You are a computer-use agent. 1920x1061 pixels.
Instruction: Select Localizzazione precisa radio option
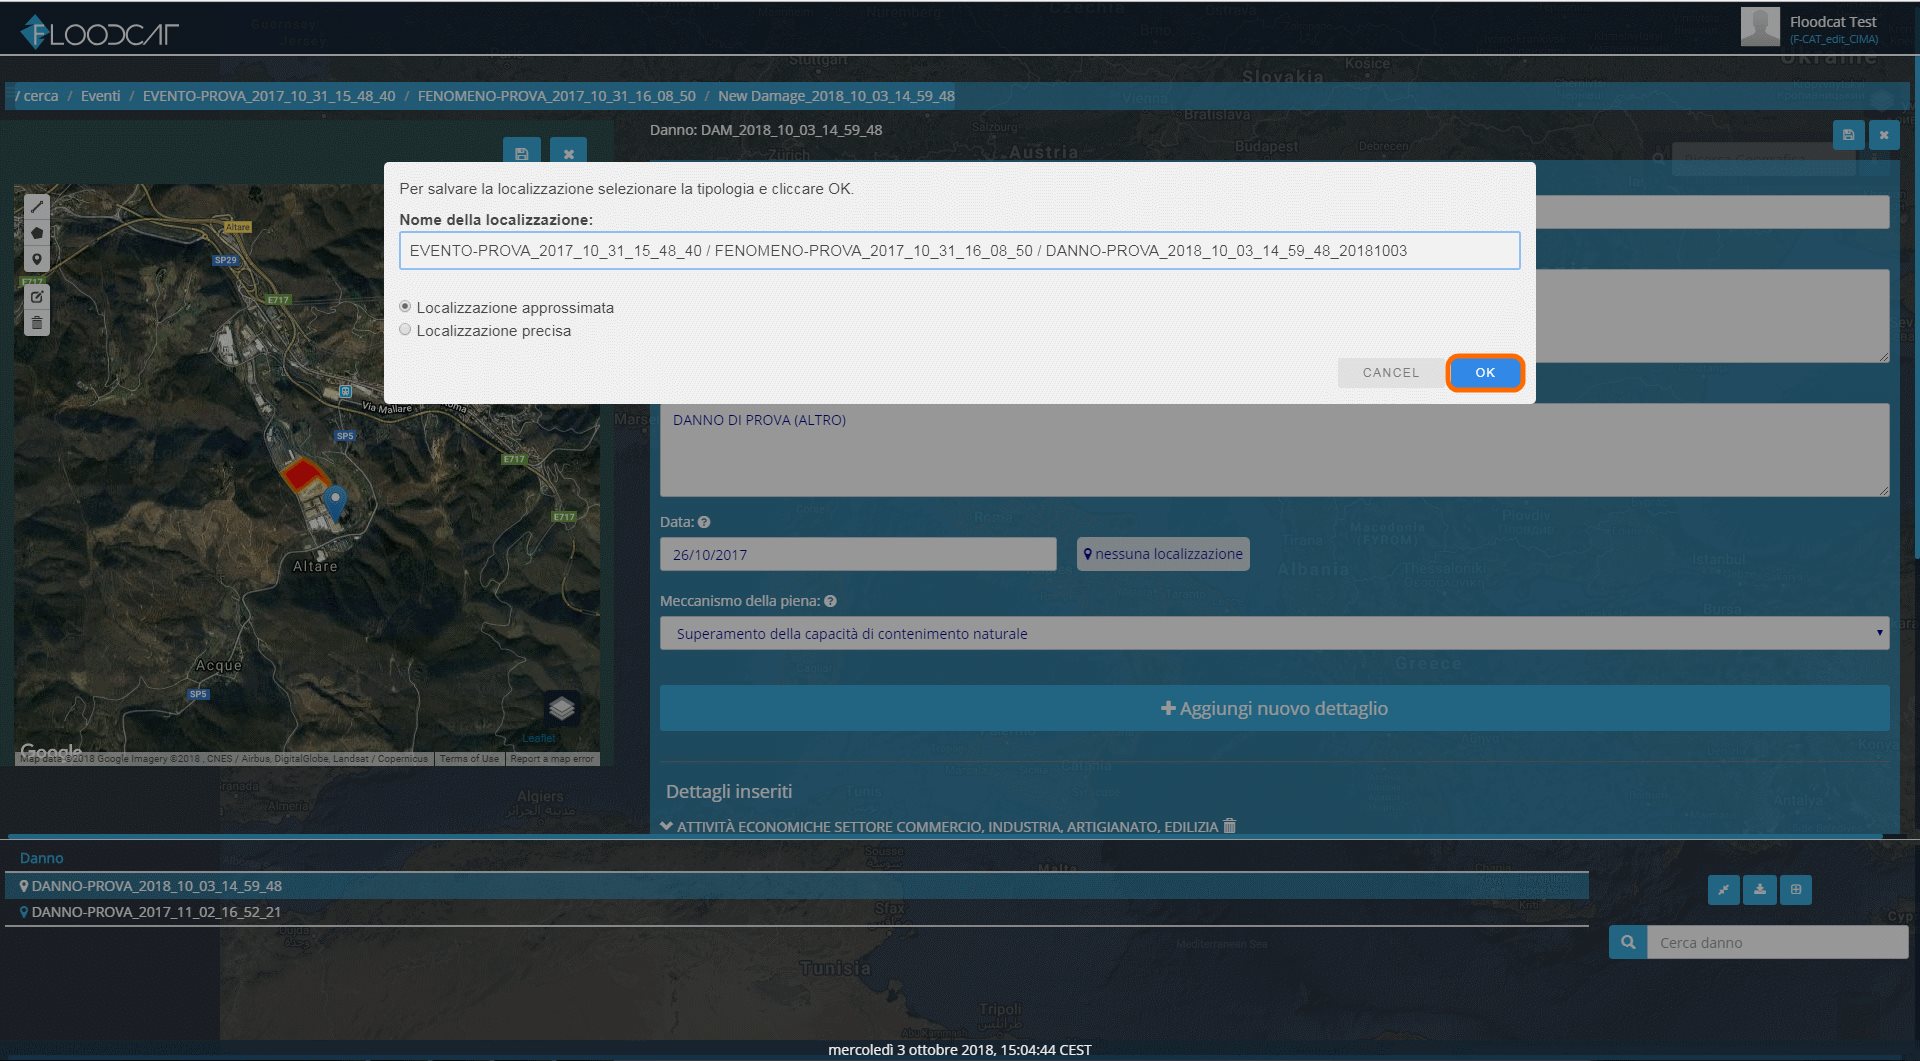point(405,330)
